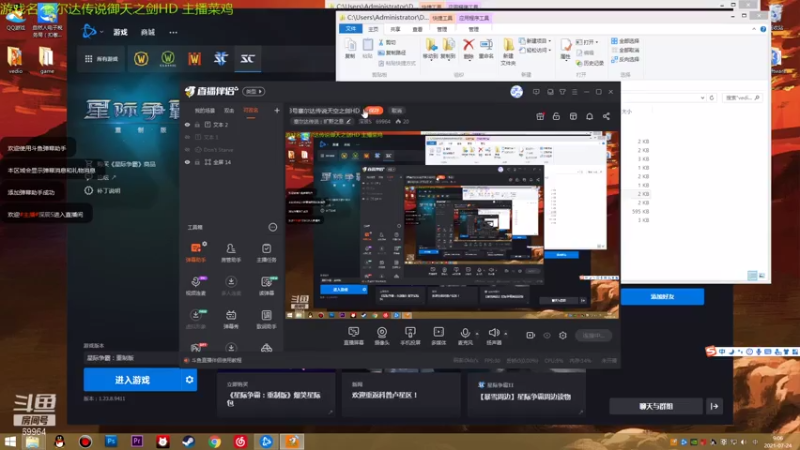
Task: Open the toolbox more options circle button
Action: (273, 227)
